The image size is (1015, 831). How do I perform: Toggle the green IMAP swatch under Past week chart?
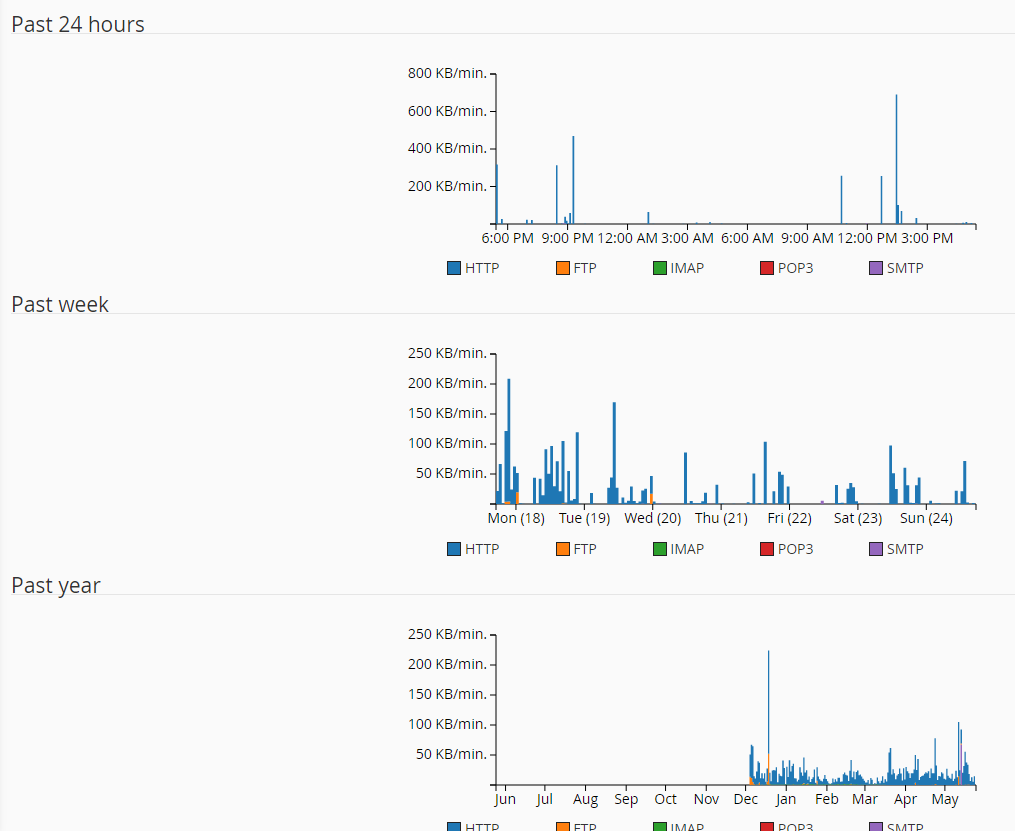click(659, 549)
